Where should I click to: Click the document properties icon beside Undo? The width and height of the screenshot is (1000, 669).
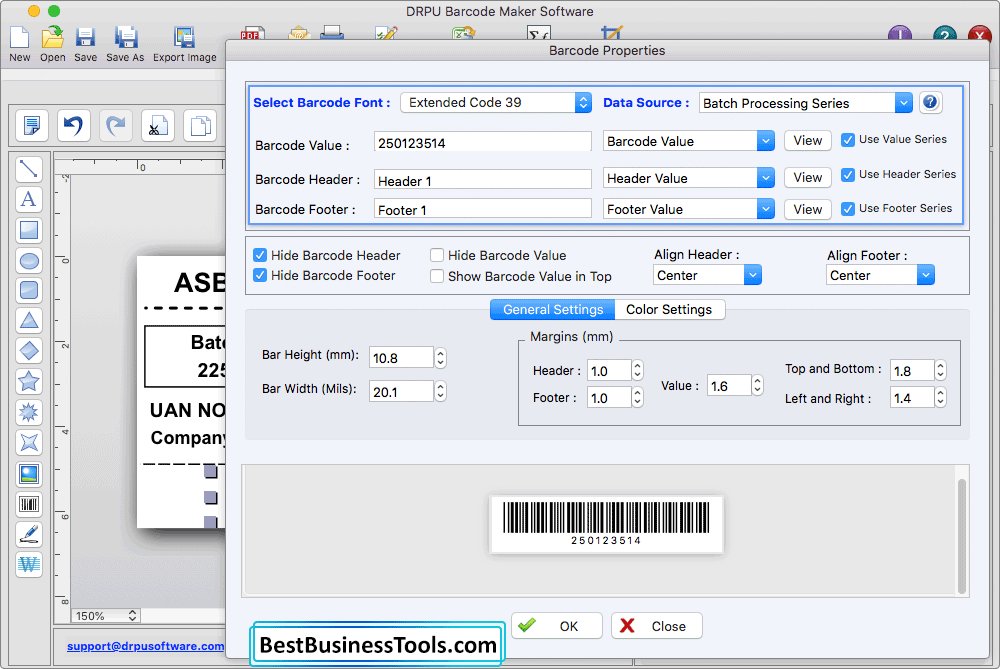31,125
